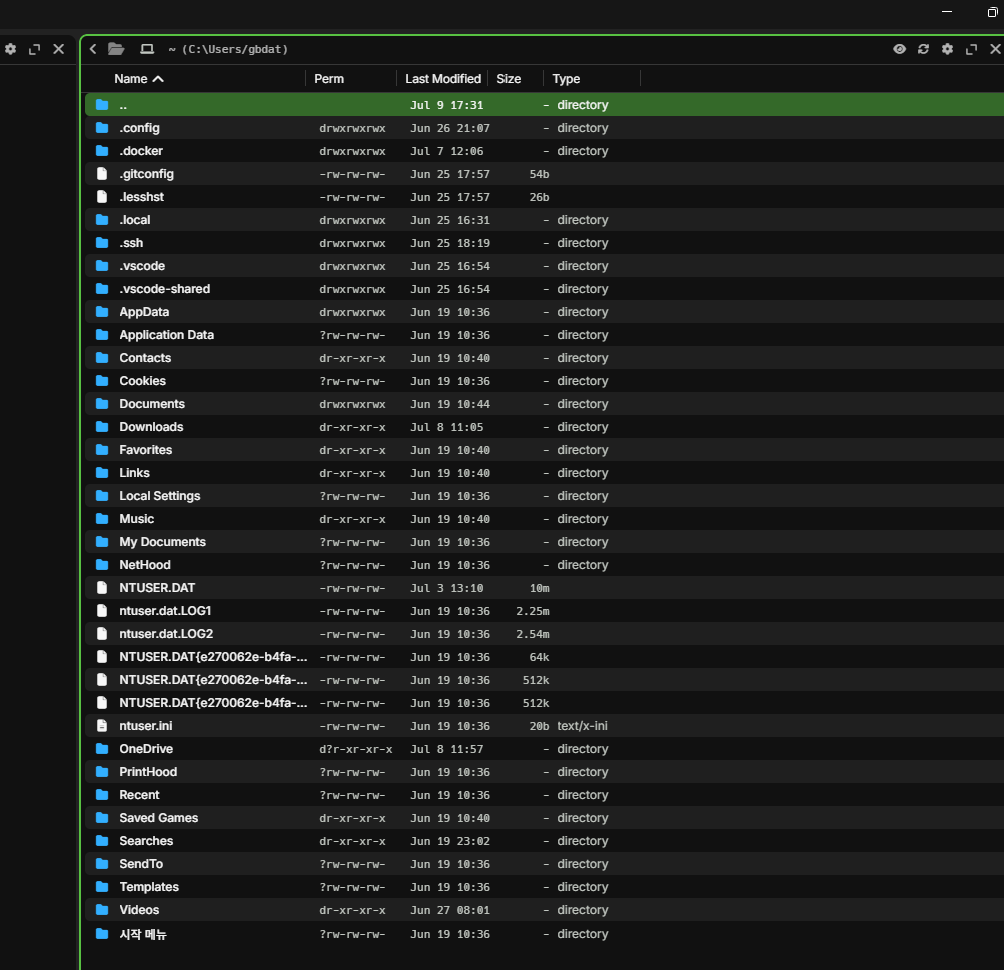Click the path text C:\Users/gbdat

pos(235,49)
